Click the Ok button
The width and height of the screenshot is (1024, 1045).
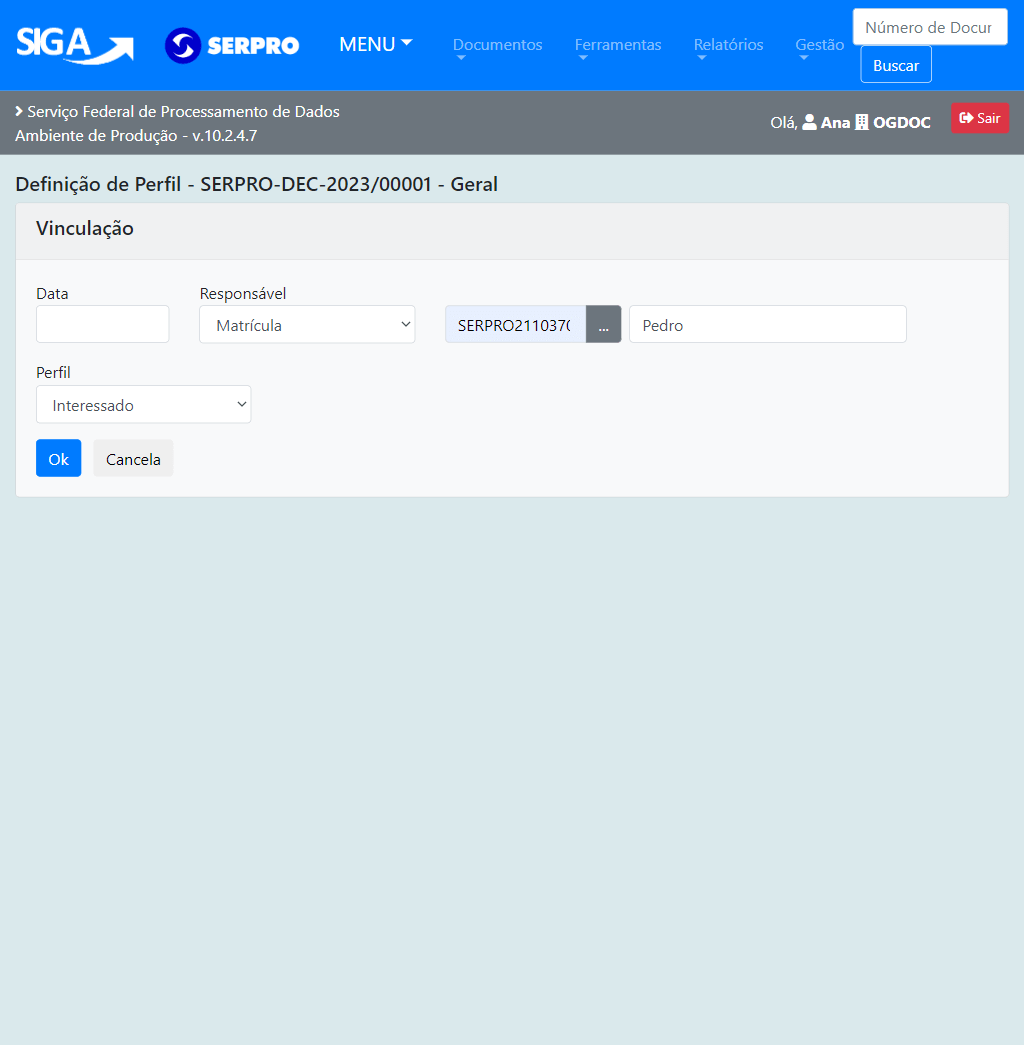pos(59,458)
